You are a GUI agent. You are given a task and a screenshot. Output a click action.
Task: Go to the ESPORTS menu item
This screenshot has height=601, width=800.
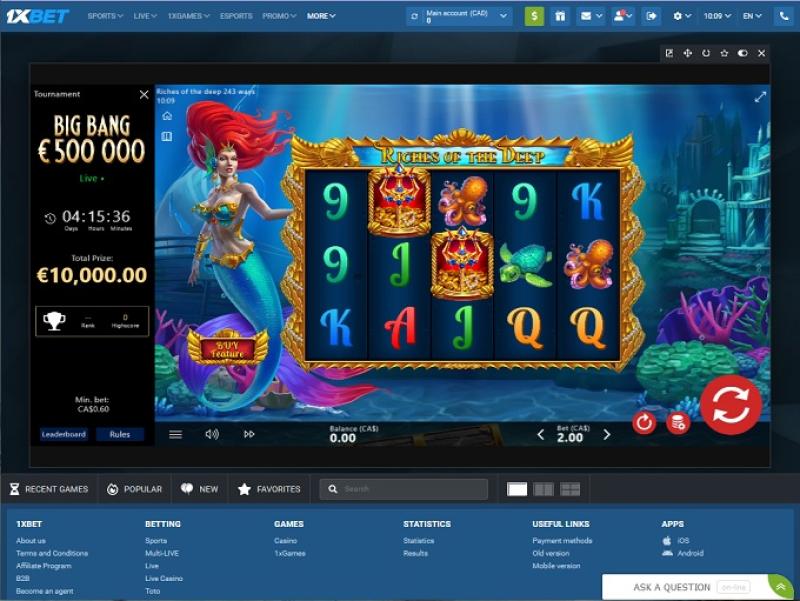tap(236, 16)
